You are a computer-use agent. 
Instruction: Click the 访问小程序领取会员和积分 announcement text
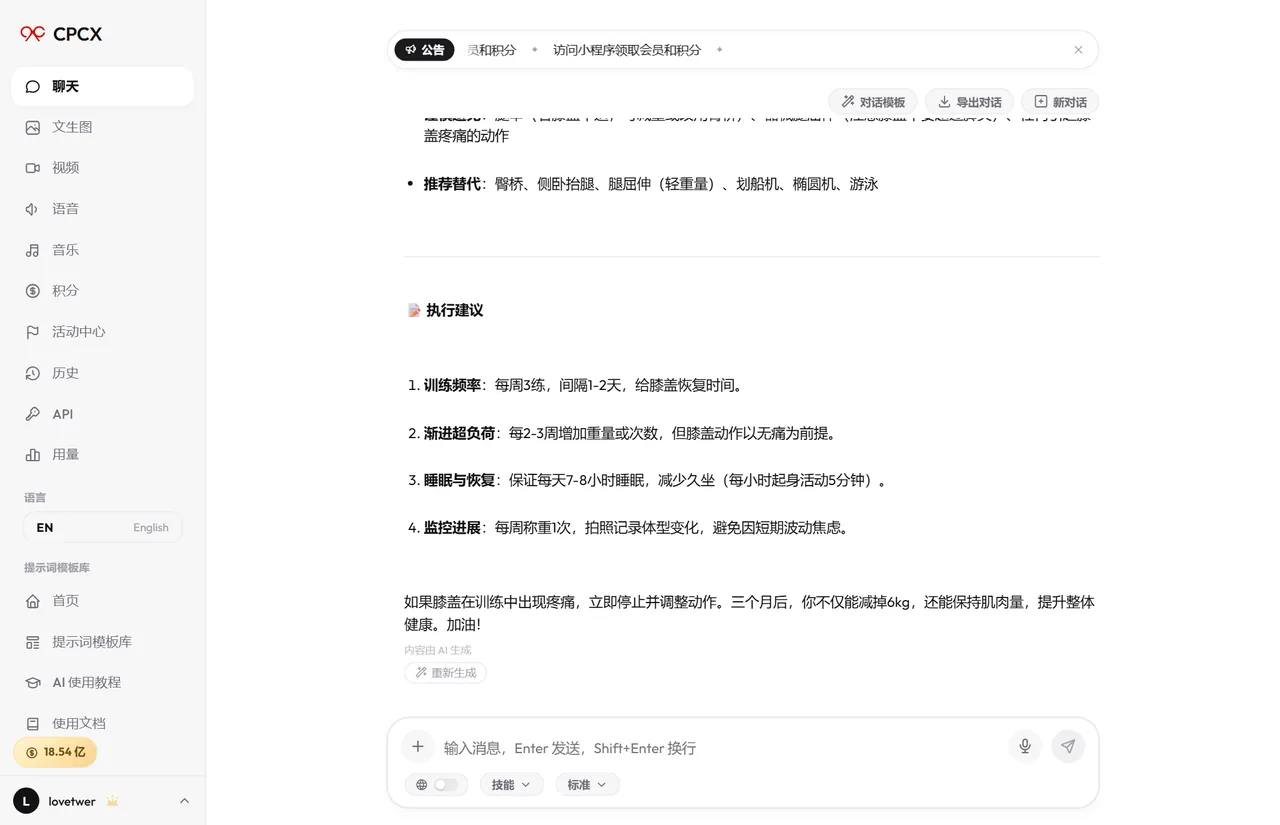[627, 50]
